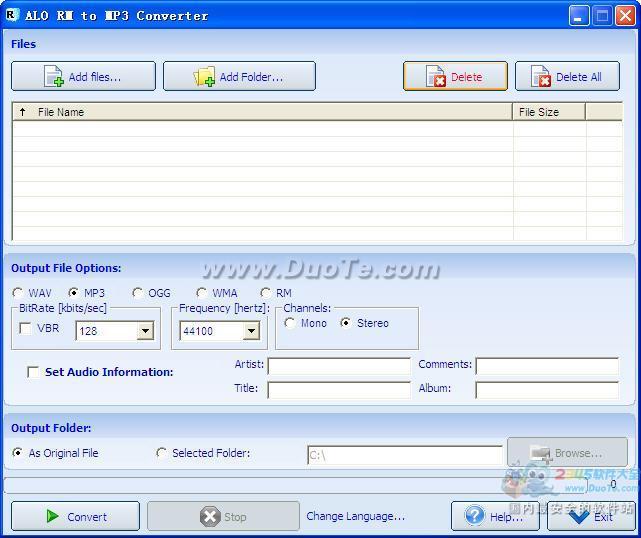Screen dimensions: 641x538
Task: Click the File Size column header
Action: [x=548, y=112]
